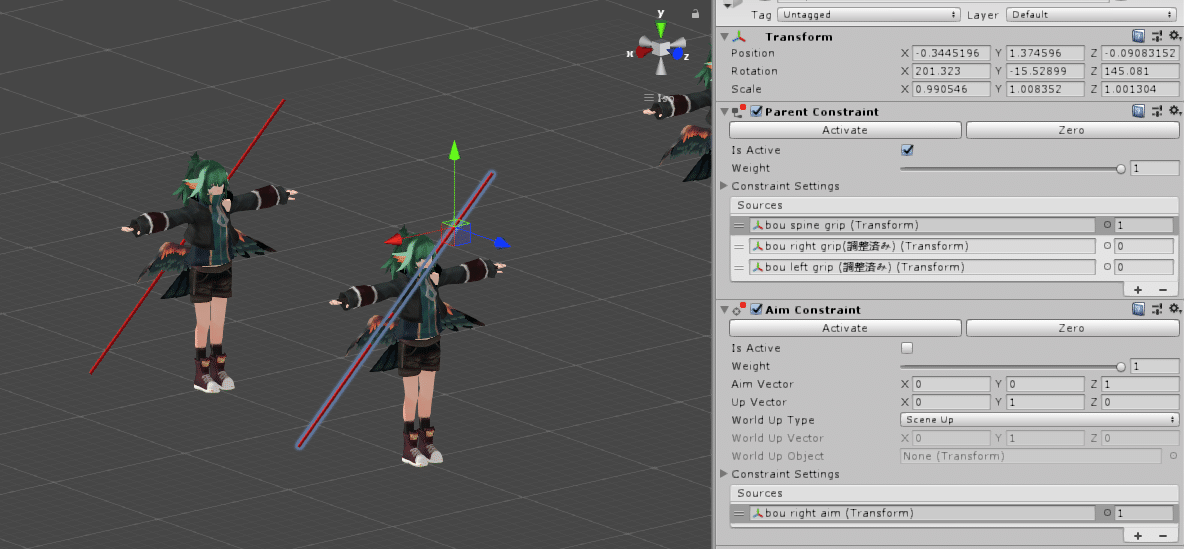Click the Up Vector Y field
Image resolution: width=1184 pixels, height=549 pixels.
point(1045,402)
